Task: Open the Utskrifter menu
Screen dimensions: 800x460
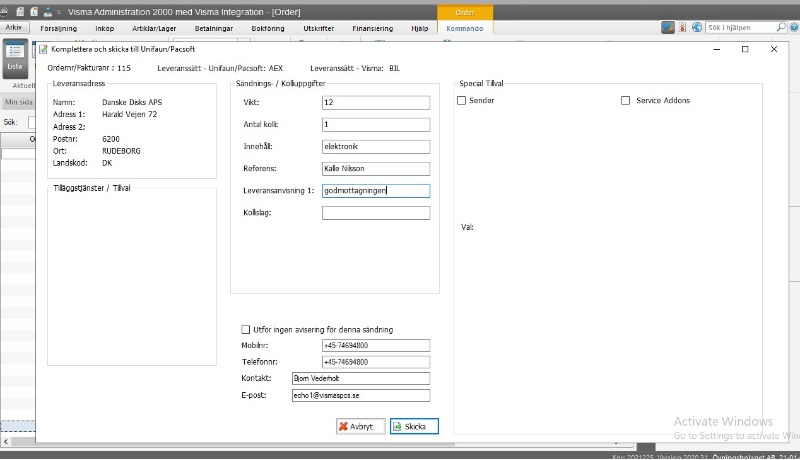Action: click(319, 29)
